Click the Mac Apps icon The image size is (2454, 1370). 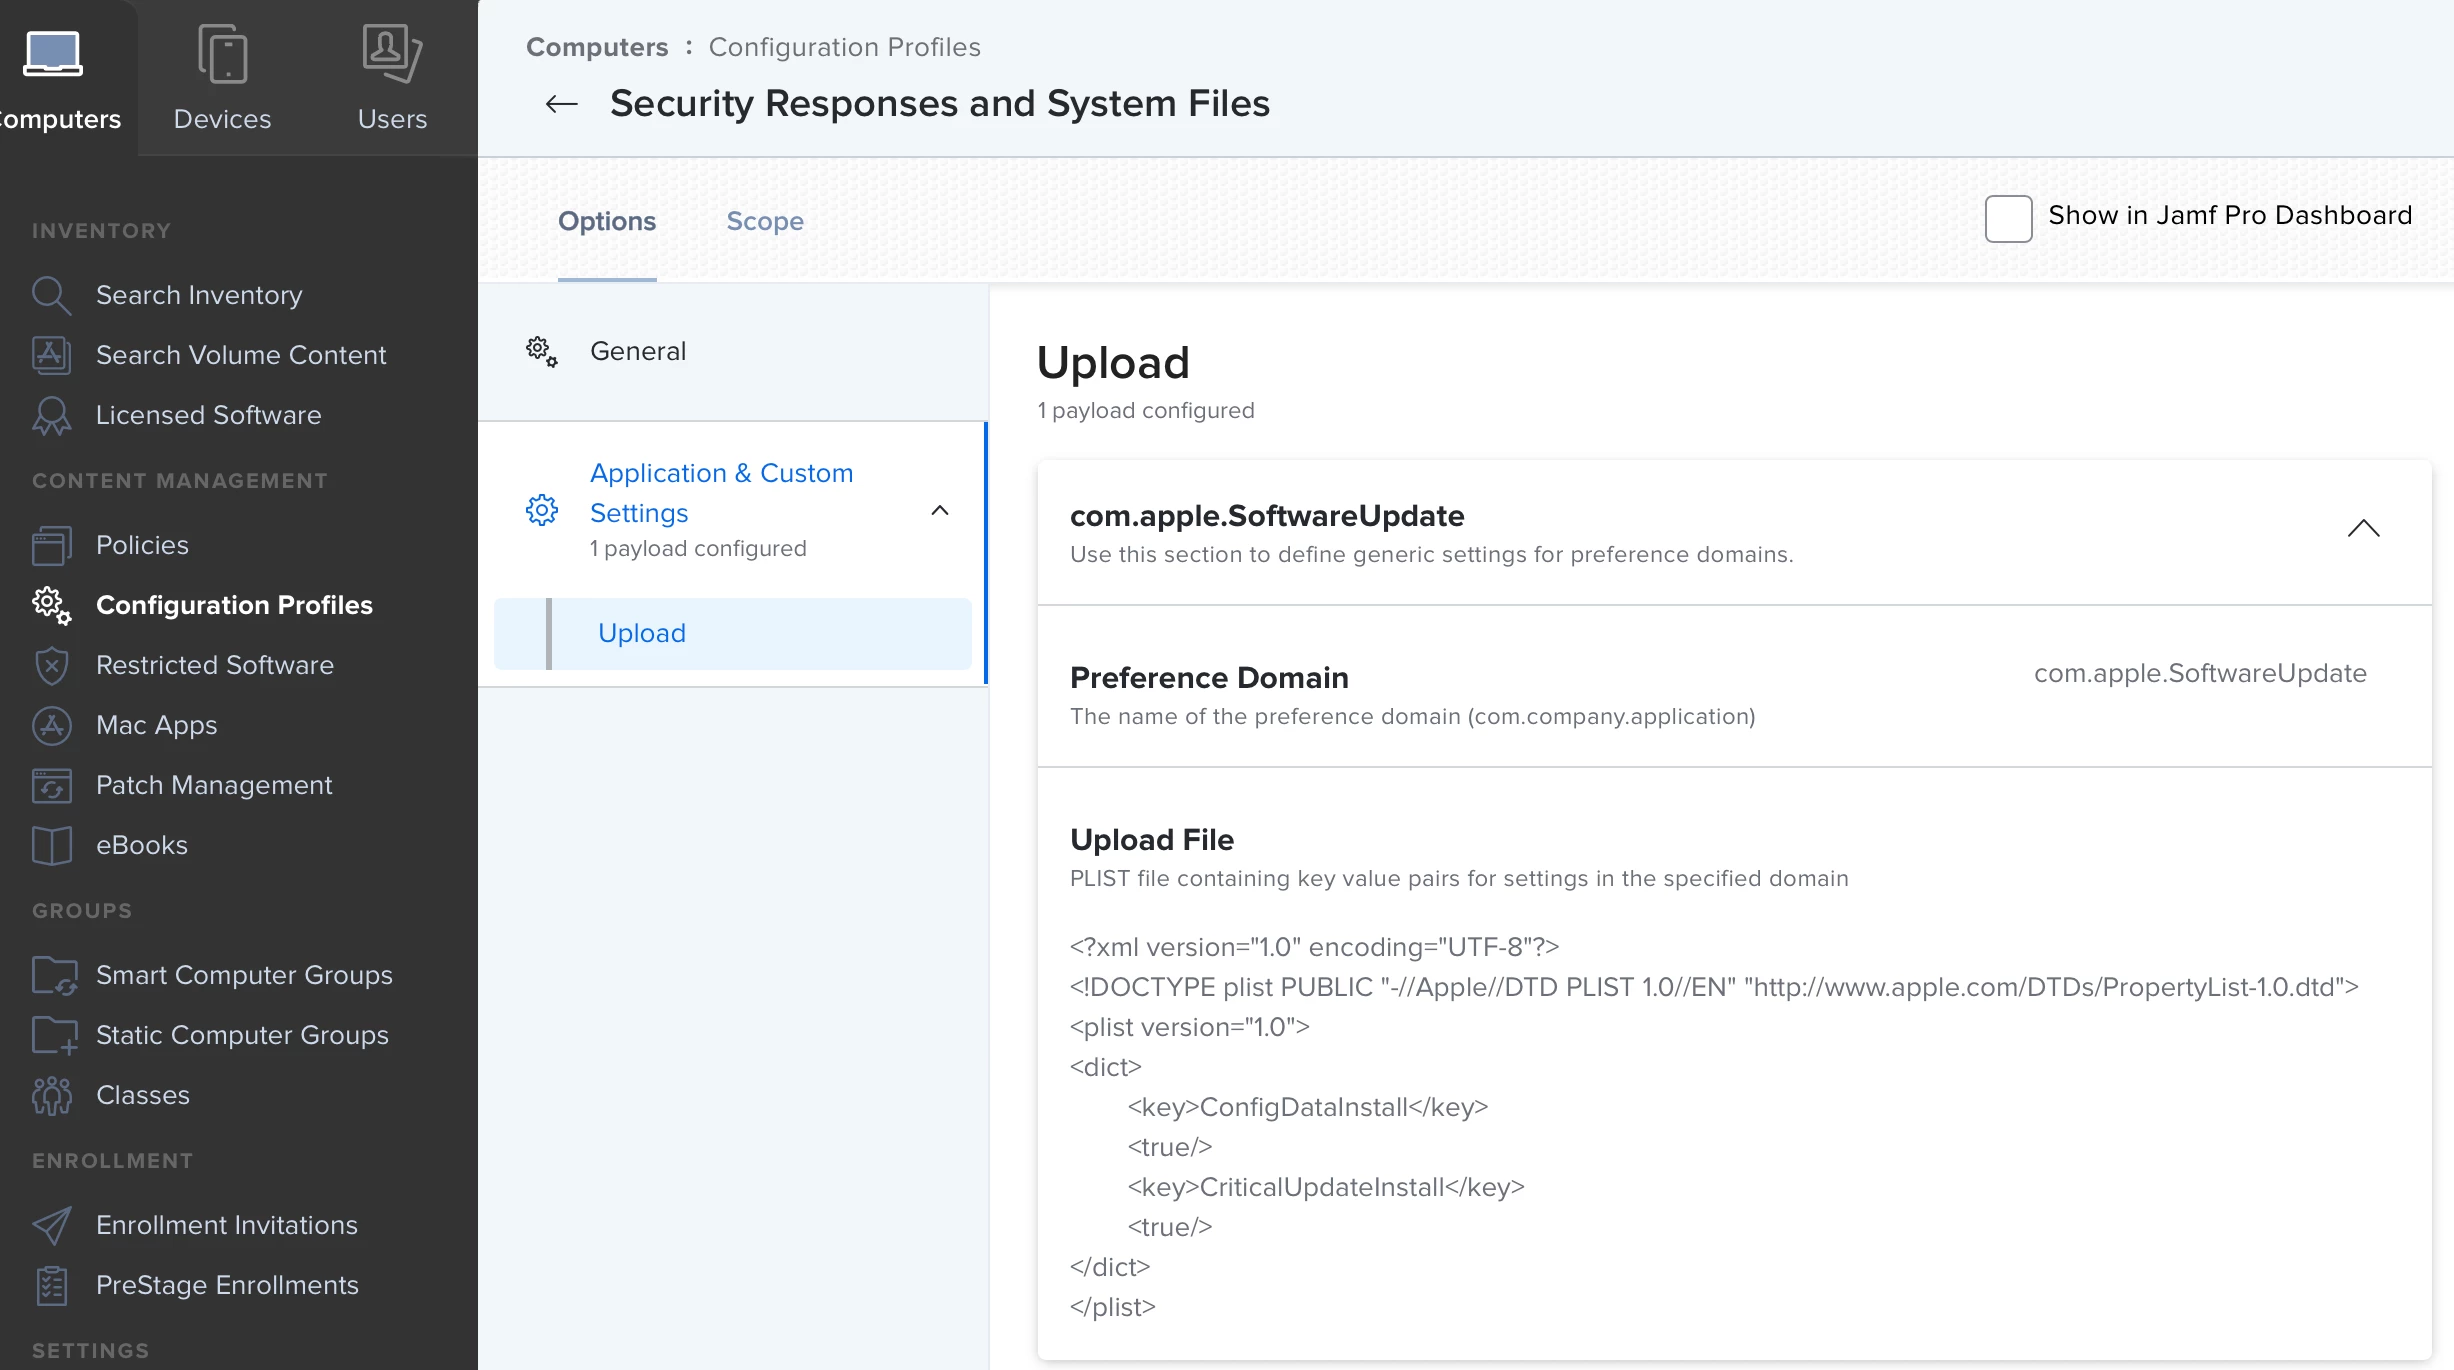[x=51, y=726]
